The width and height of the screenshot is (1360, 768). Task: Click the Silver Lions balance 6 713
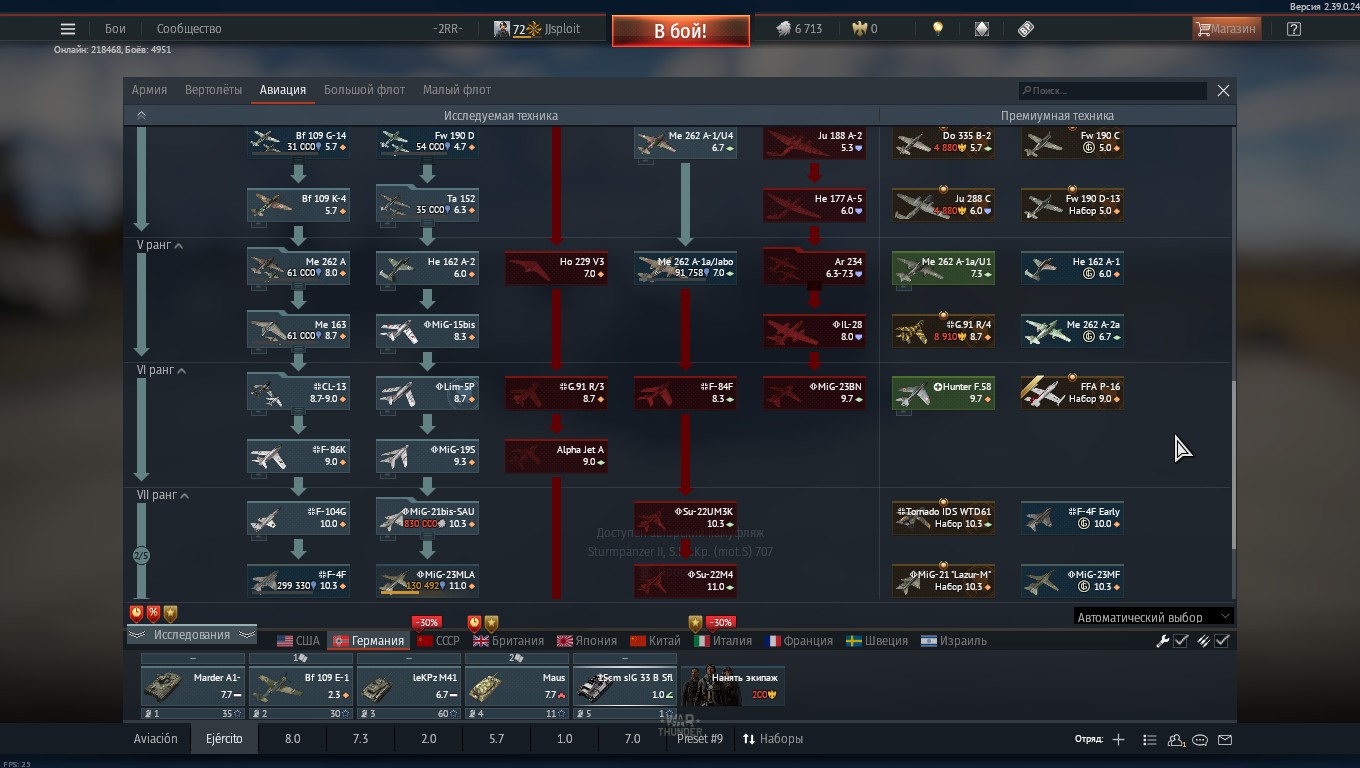tap(800, 29)
